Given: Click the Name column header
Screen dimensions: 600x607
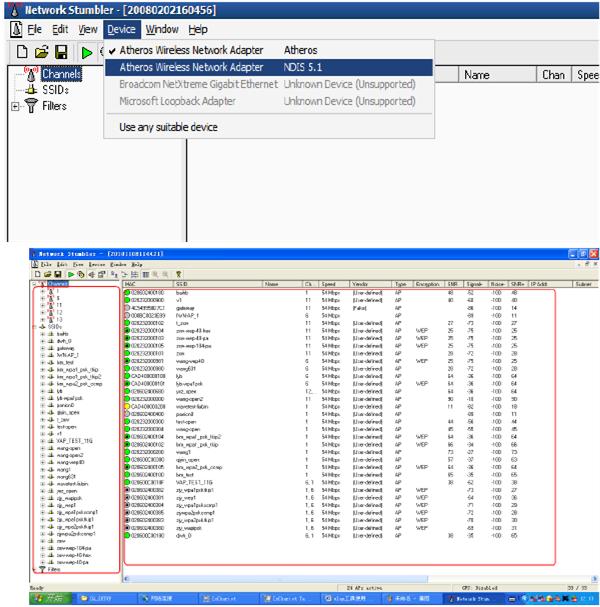Looking at the screenshot, I should pyautogui.click(x=477, y=75).
